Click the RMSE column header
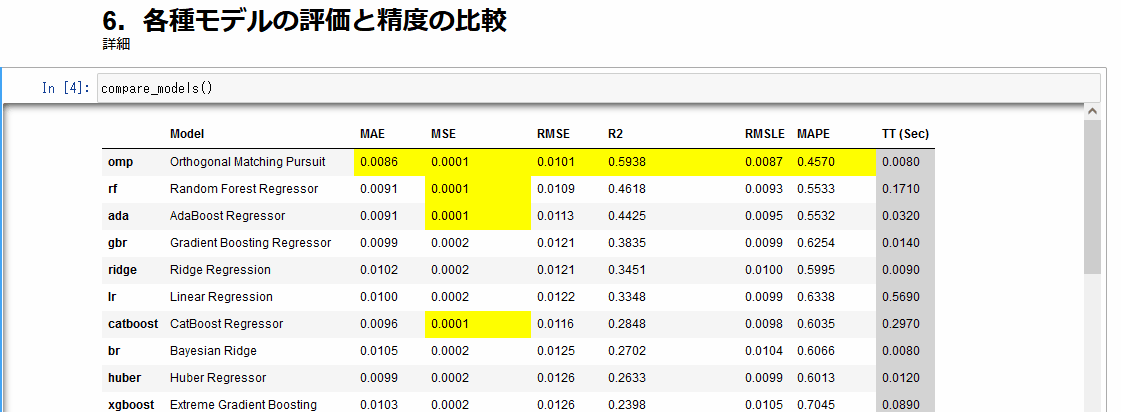The image size is (1121, 412). point(553,134)
